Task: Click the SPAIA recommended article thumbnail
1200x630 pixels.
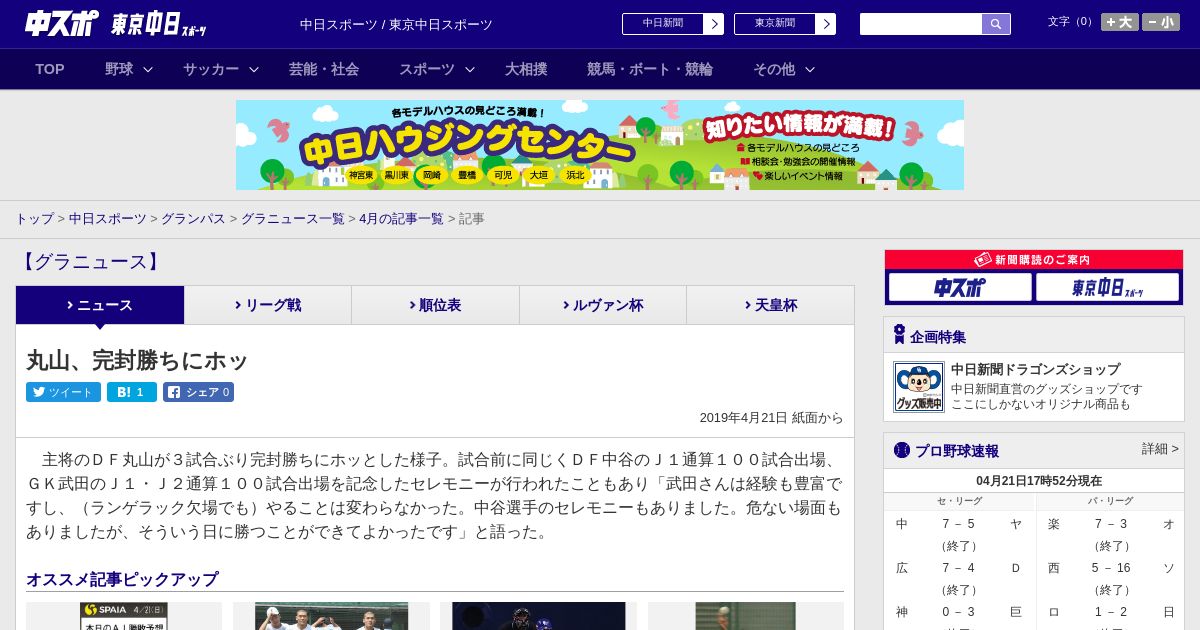Action: pyautogui.click(x=124, y=616)
